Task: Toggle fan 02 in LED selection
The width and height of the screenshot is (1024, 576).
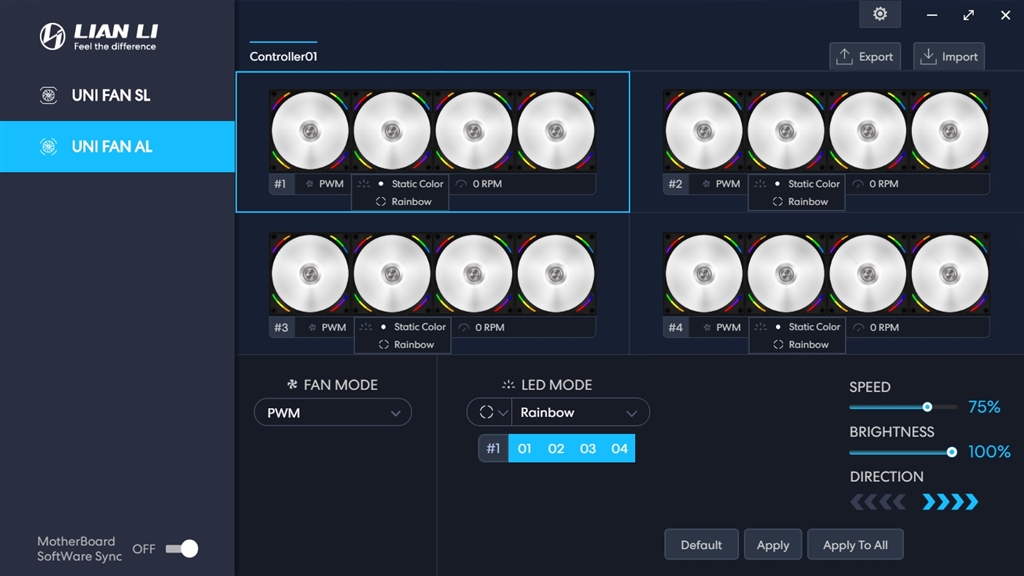Action: tap(556, 449)
